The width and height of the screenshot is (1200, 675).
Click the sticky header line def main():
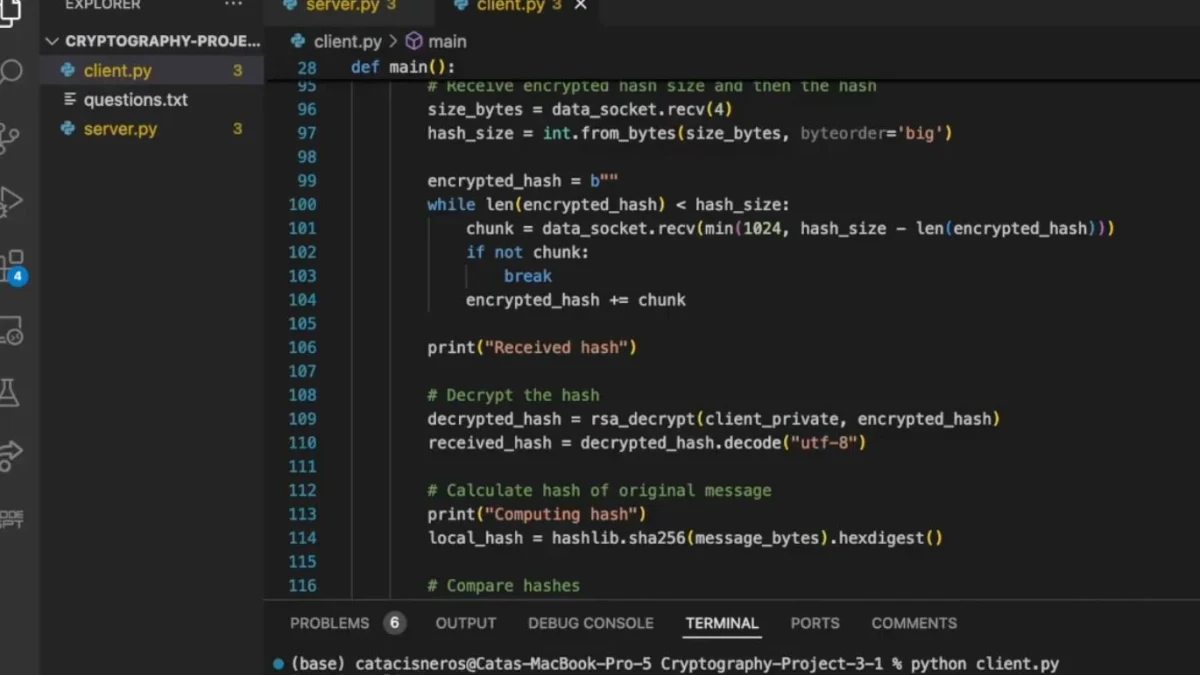(403, 67)
